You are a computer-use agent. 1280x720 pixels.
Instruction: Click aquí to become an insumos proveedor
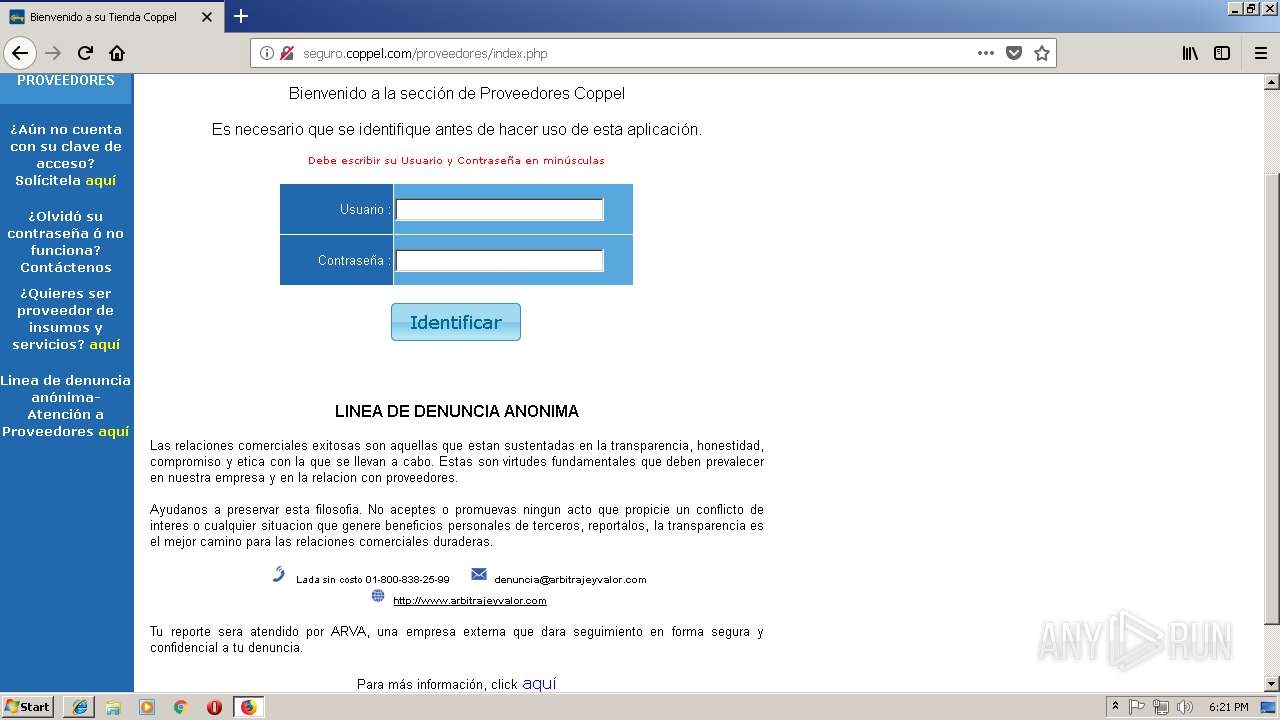tap(105, 344)
